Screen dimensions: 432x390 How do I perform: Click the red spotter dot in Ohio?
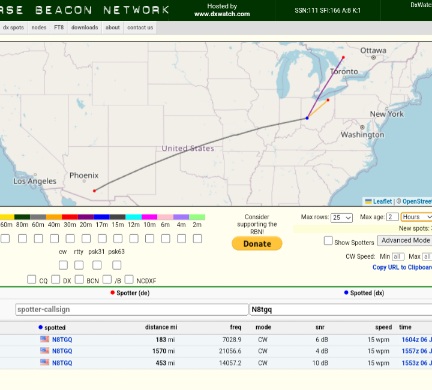tap(328, 100)
